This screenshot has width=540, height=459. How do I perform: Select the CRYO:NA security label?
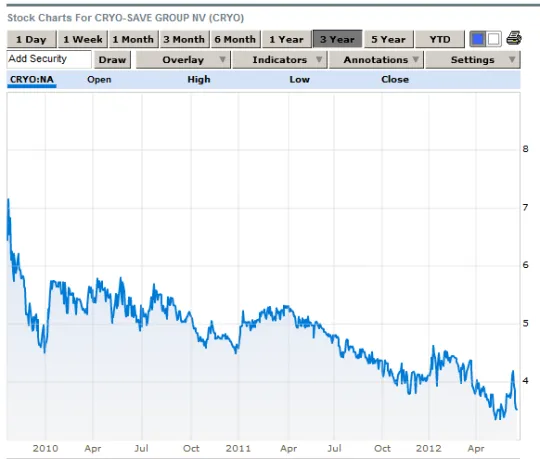pos(32,80)
